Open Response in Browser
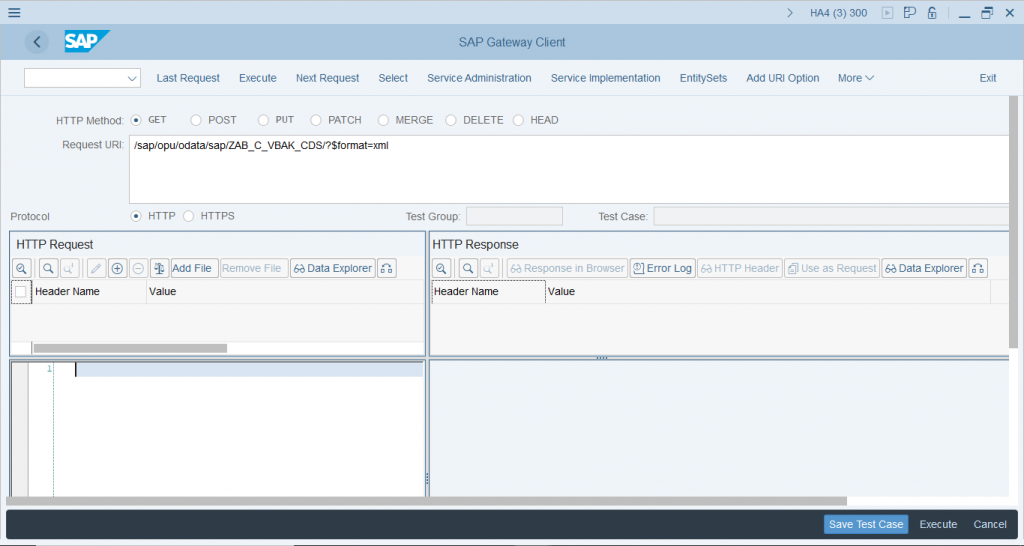The height and width of the screenshot is (546, 1024). tap(568, 268)
